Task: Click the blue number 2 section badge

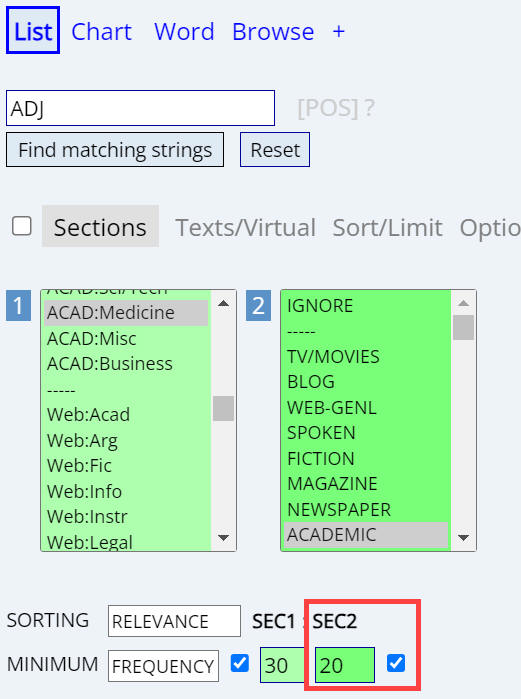Action: coord(258,306)
